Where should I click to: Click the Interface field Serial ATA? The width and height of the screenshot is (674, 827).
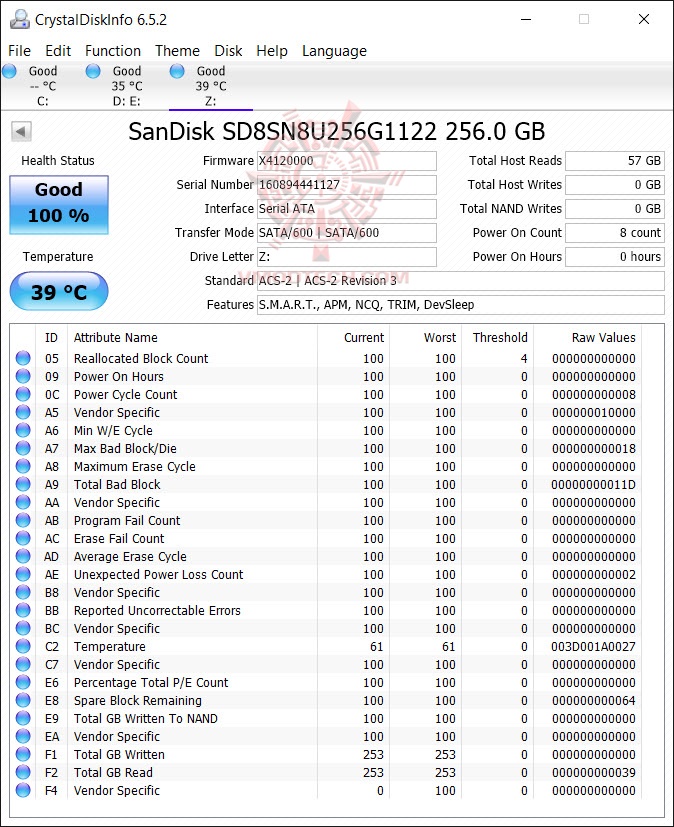pyautogui.click(x=346, y=209)
